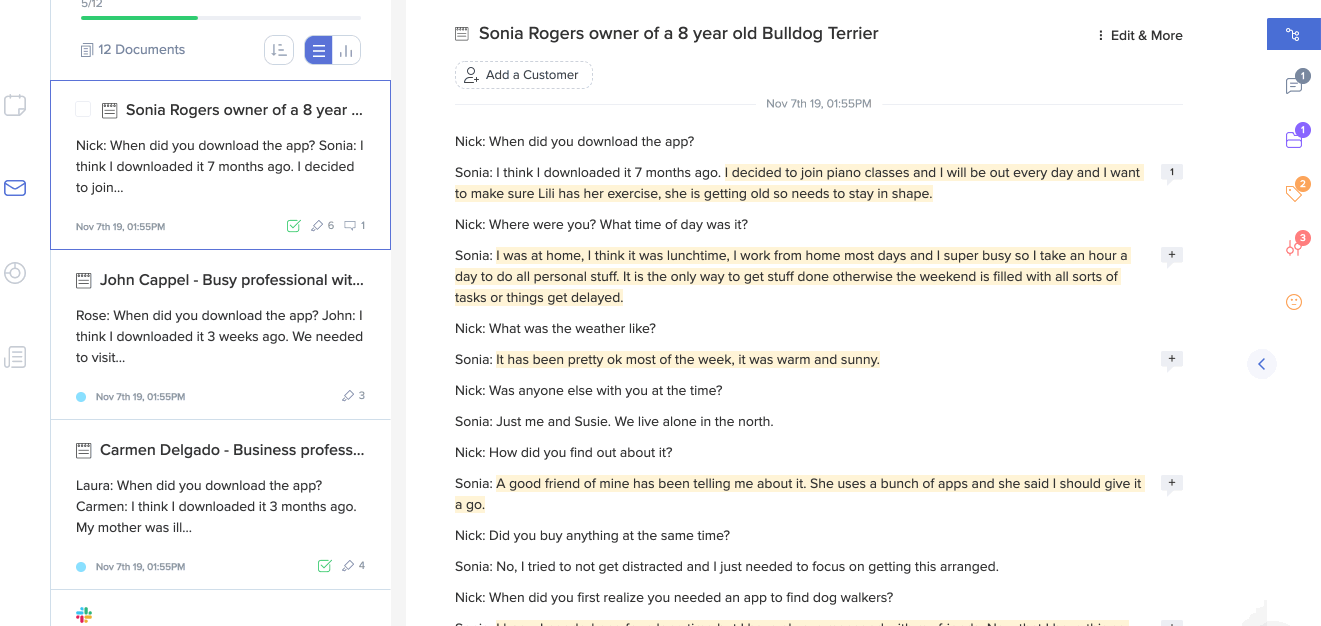The image size is (1321, 626).
Task: Click the Nov 7th 19, 01:55PM header timestamp
Action: [x=818, y=104]
